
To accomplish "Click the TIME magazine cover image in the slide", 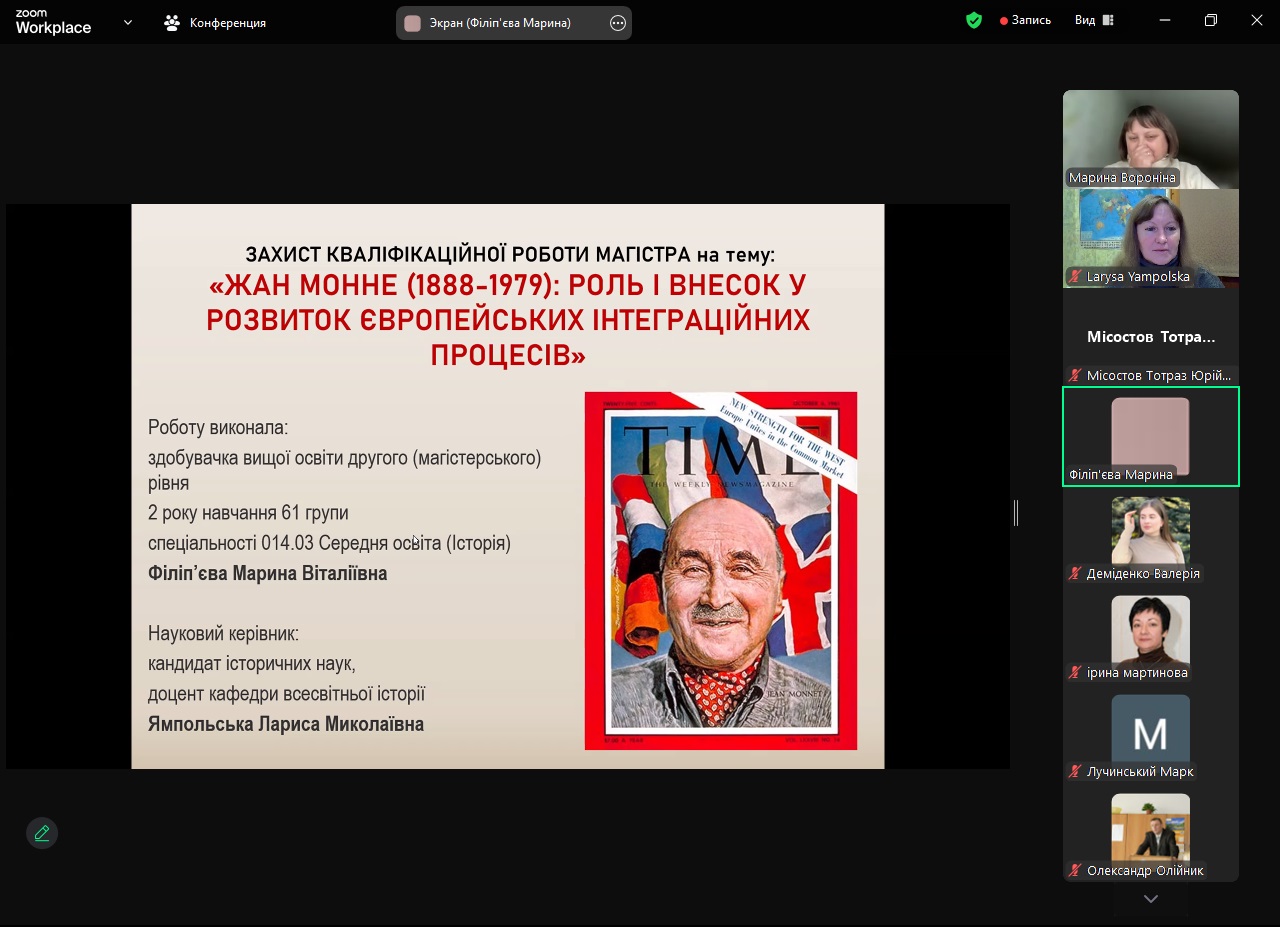I will [721, 570].
